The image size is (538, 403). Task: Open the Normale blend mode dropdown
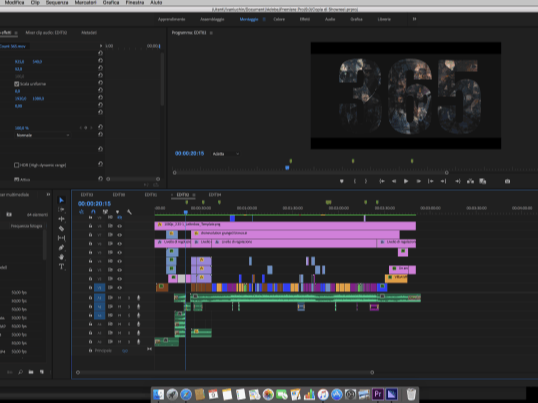[43, 135]
